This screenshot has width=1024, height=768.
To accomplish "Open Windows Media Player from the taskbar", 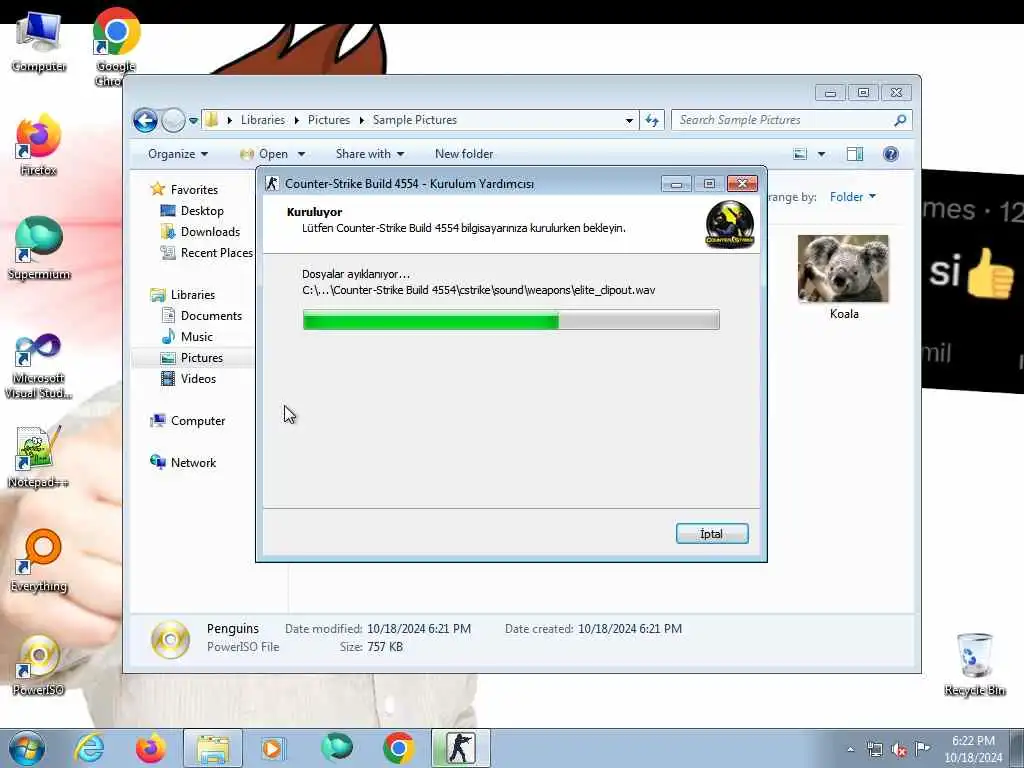I will tap(273, 748).
